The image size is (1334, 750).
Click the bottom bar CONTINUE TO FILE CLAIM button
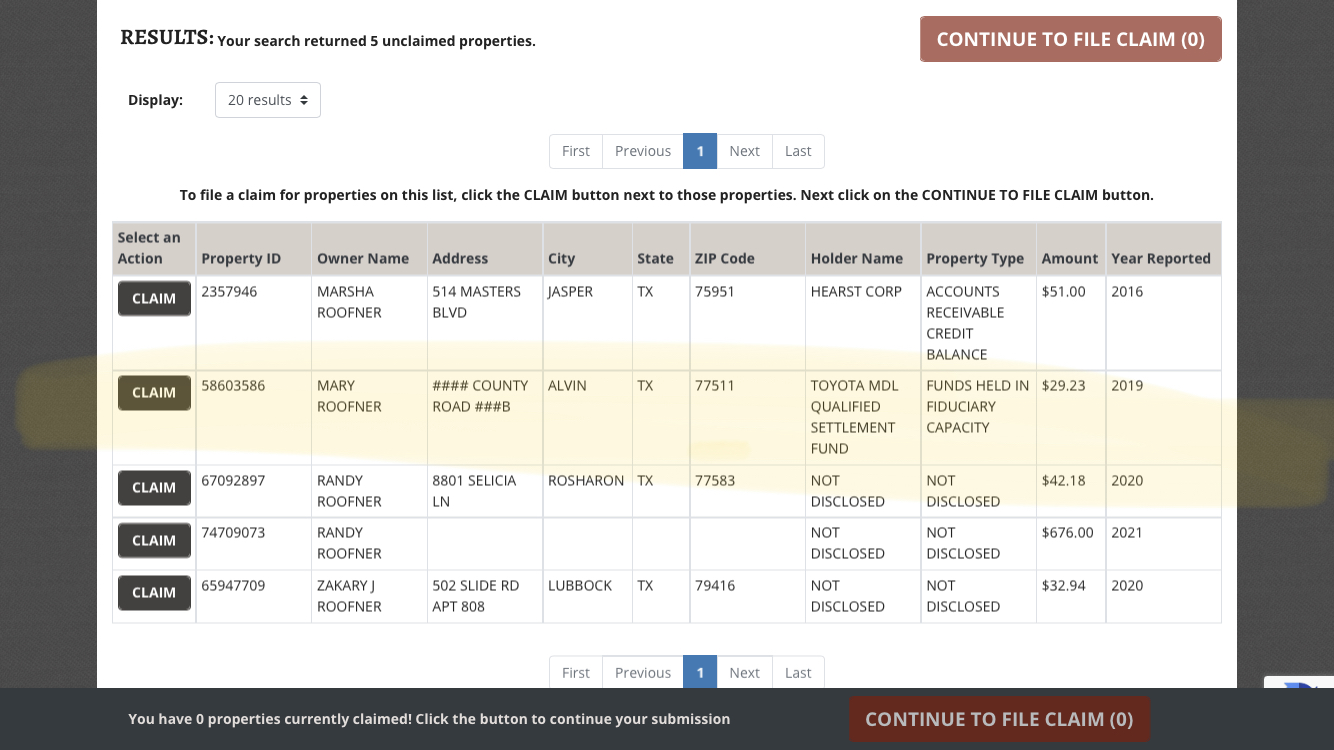tap(999, 719)
